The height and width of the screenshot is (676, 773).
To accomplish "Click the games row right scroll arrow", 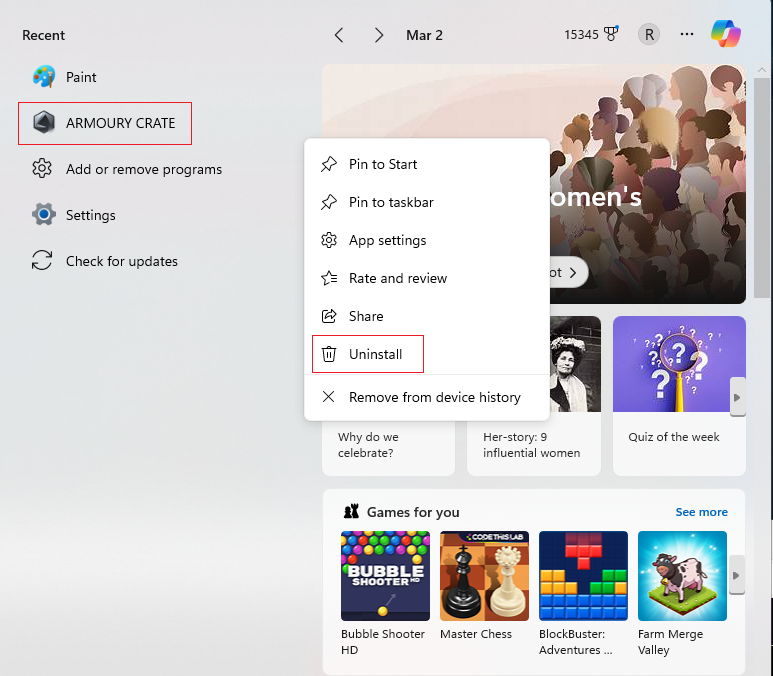I will point(737,576).
